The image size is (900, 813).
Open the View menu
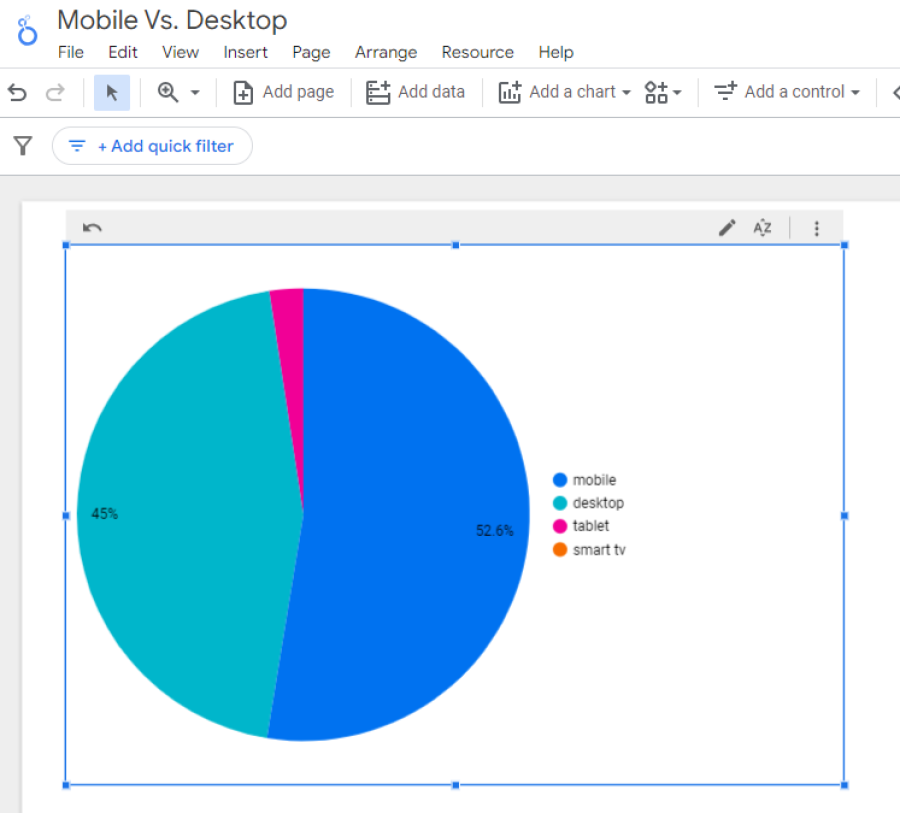click(x=180, y=52)
